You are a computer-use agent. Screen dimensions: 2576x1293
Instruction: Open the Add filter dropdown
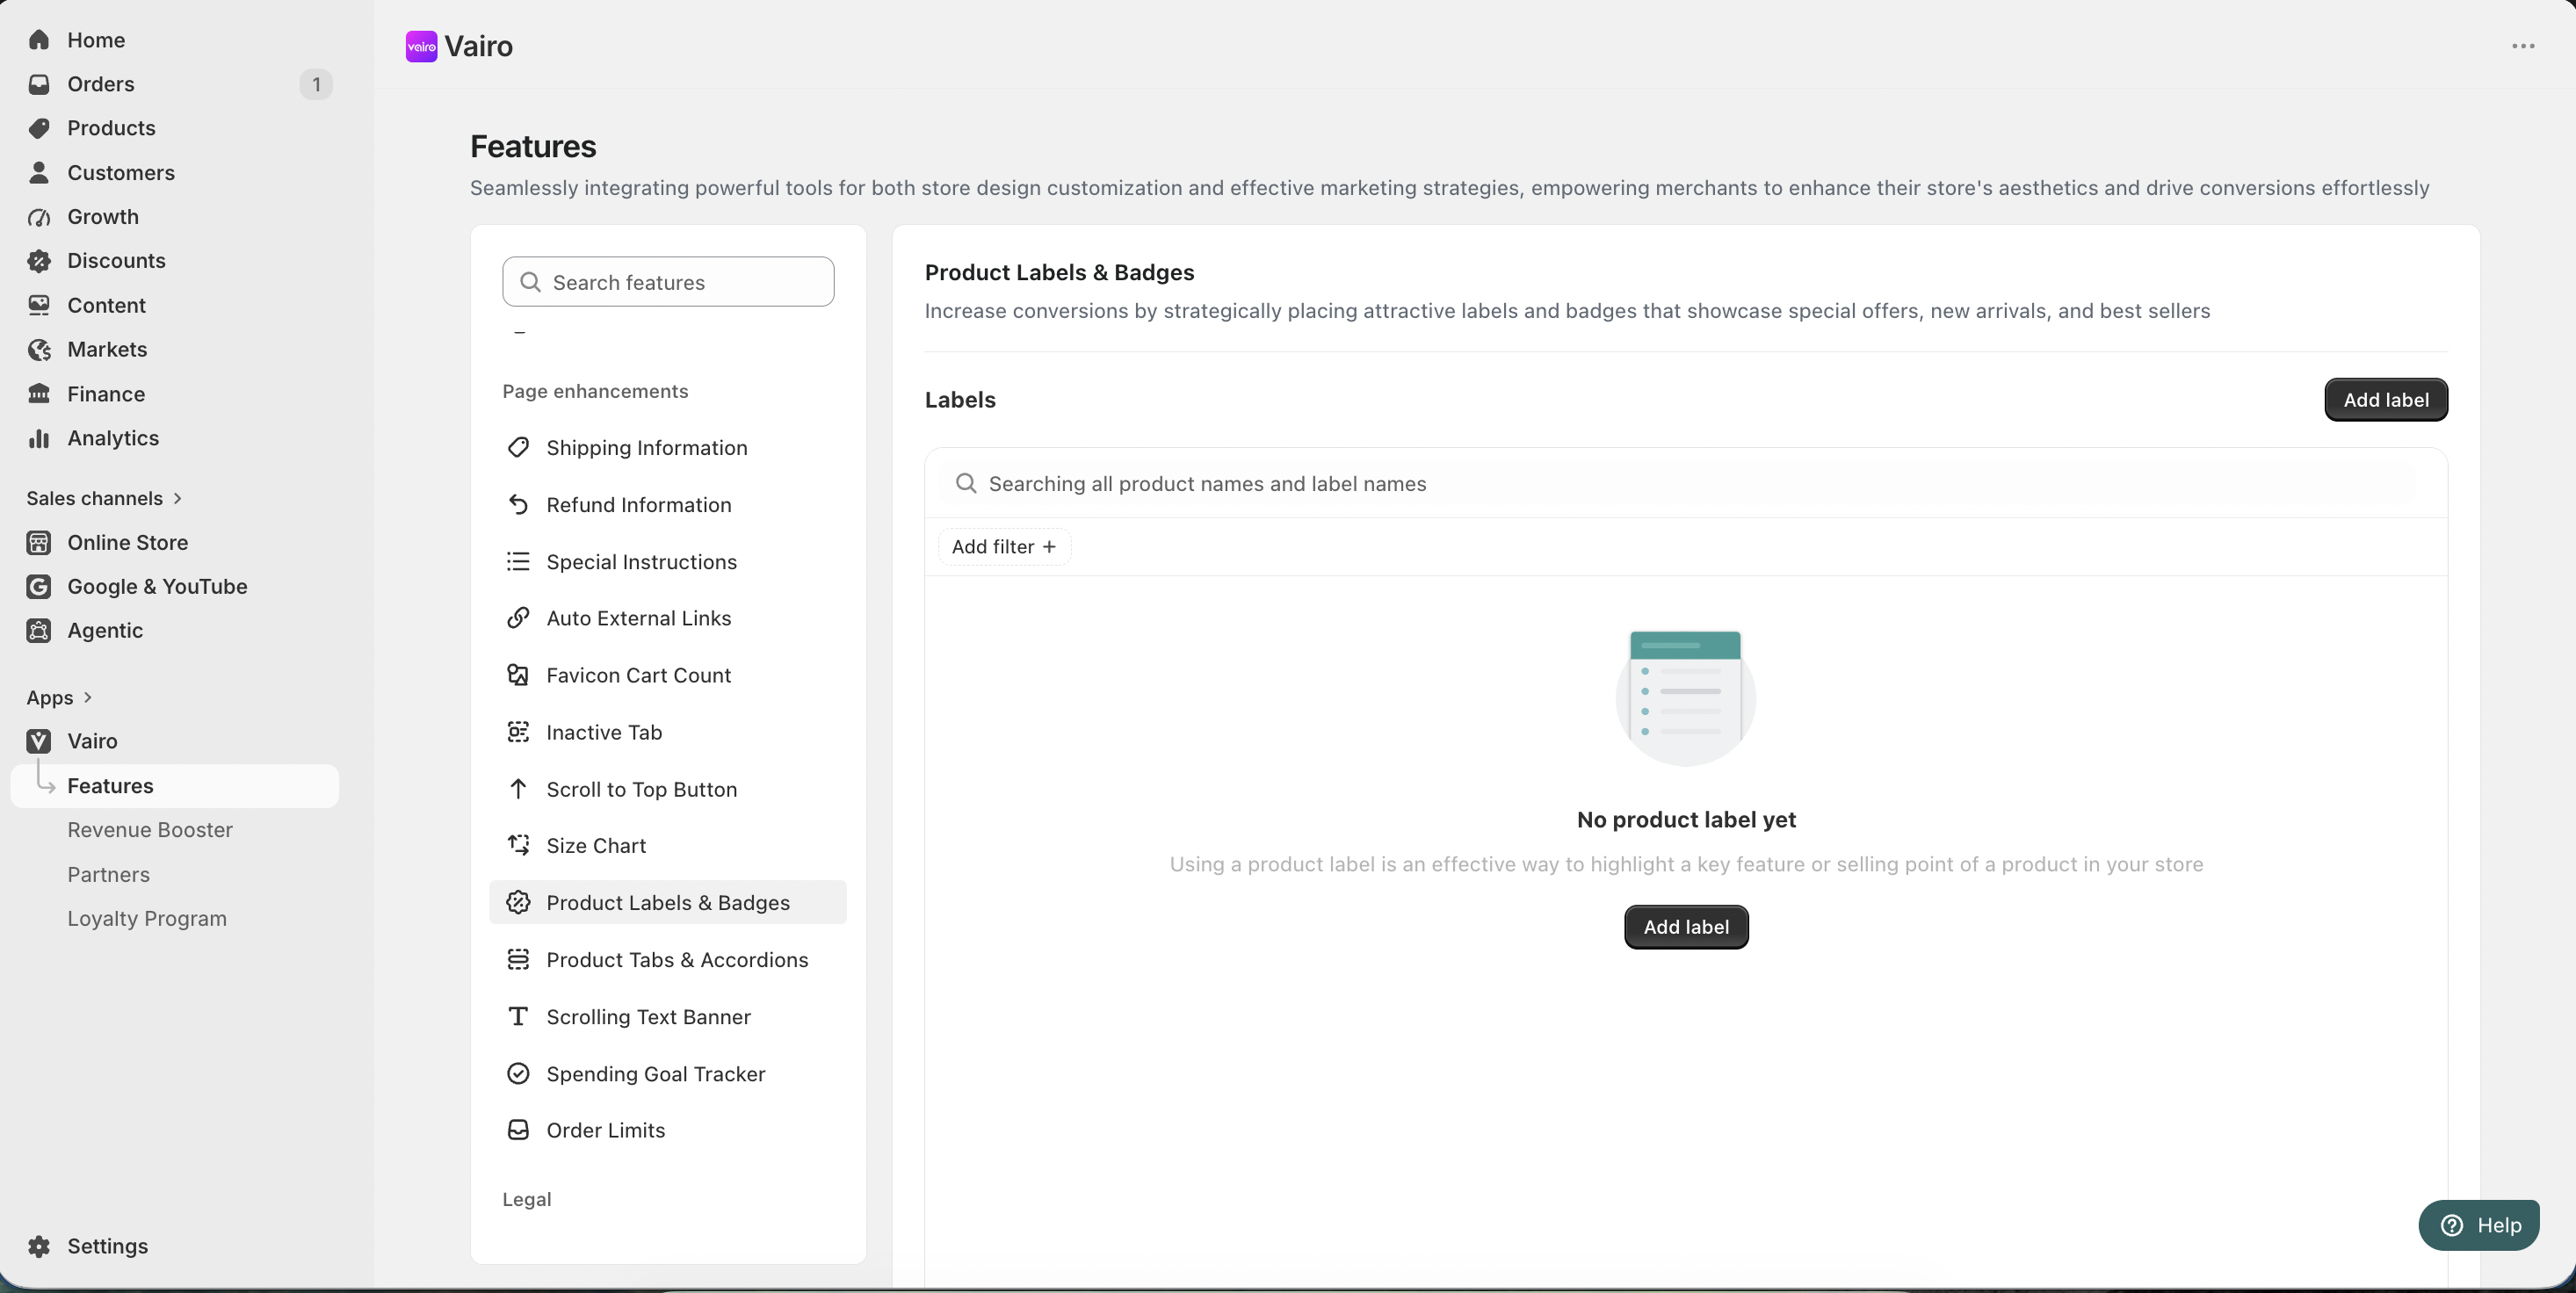(x=1004, y=547)
